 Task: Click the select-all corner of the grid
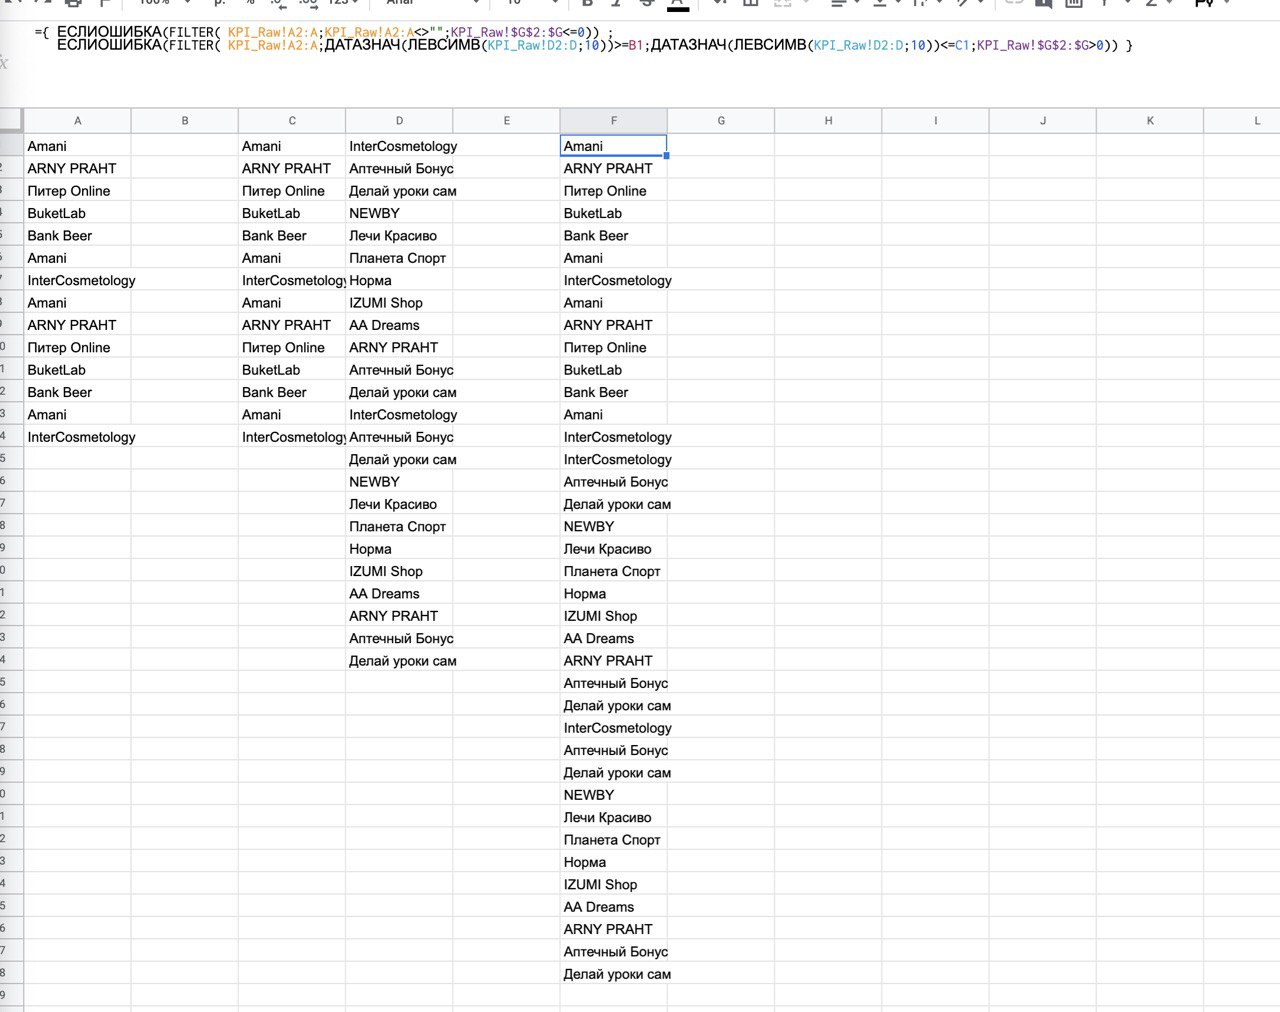pos(11,120)
